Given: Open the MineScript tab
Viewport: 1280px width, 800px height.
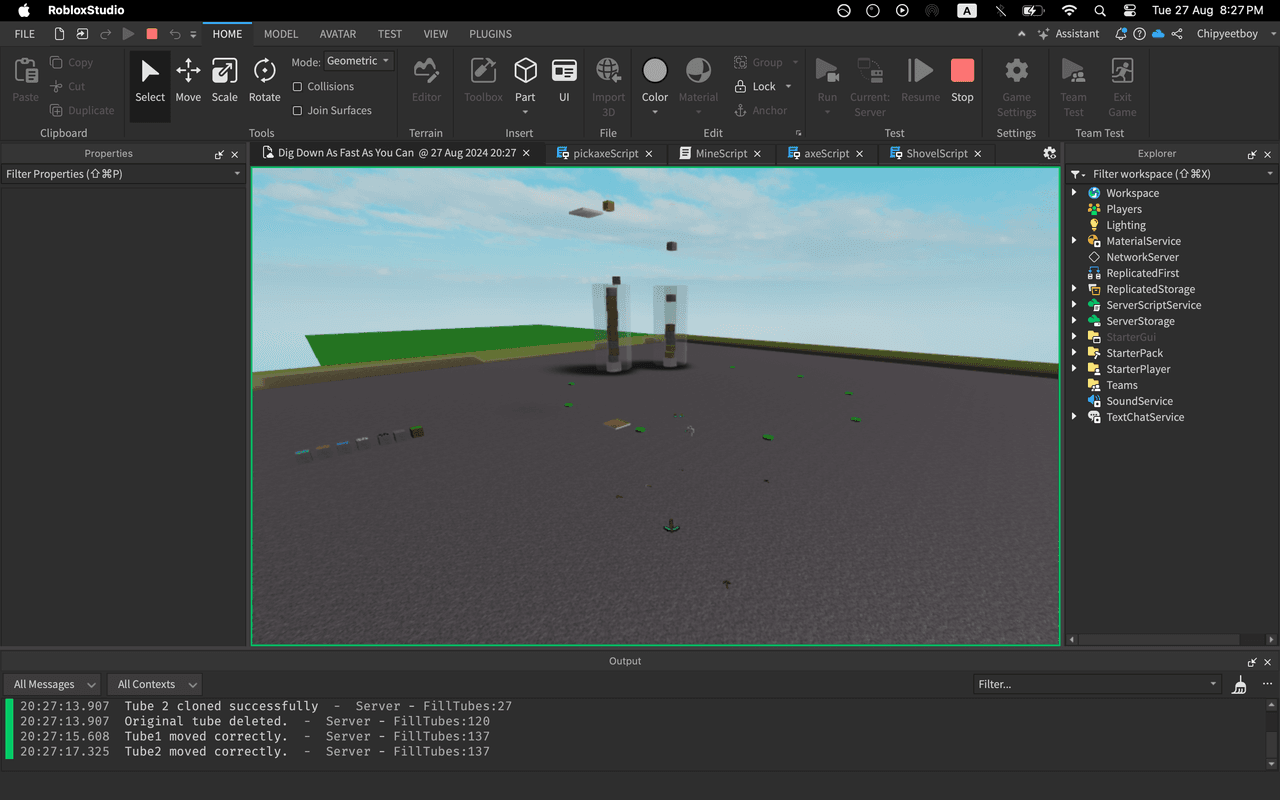Looking at the screenshot, I should (721, 154).
